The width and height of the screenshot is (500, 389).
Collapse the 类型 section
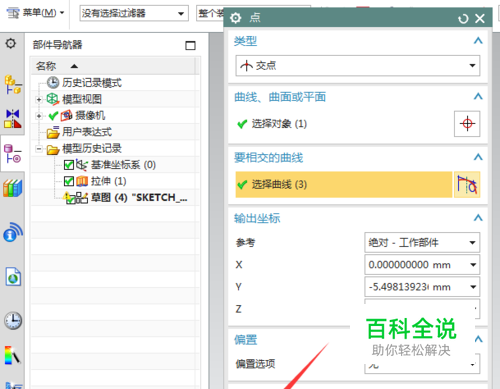[478, 41]
